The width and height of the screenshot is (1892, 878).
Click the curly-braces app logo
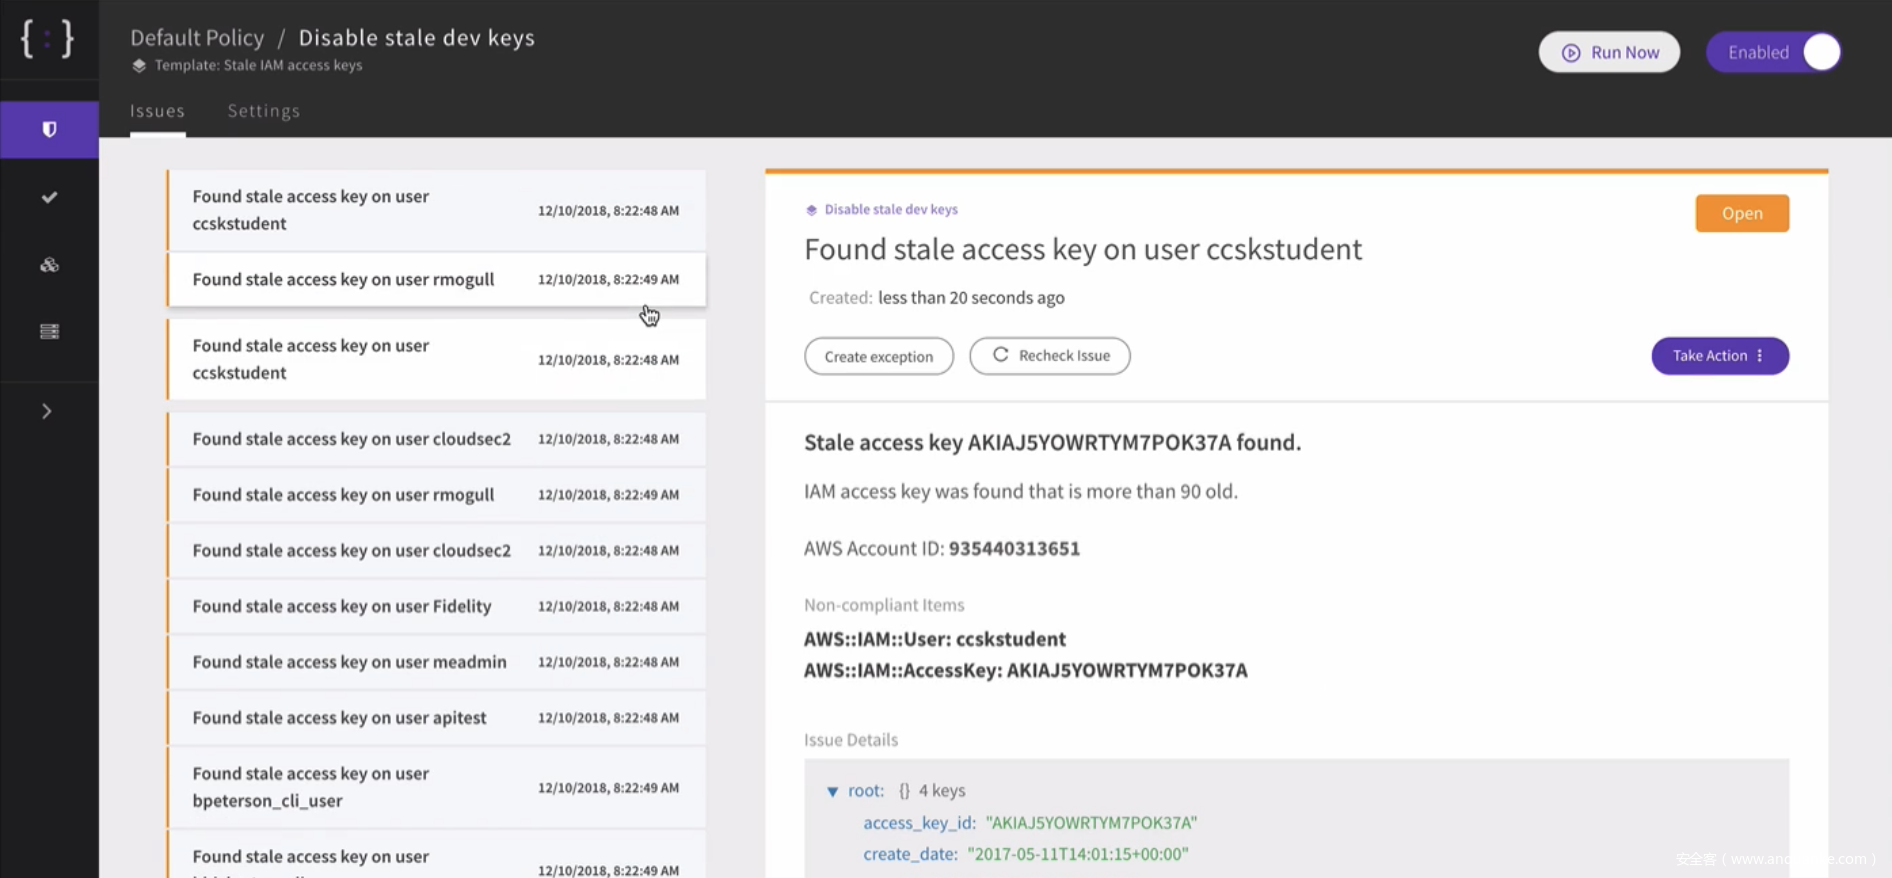point(47,39)
